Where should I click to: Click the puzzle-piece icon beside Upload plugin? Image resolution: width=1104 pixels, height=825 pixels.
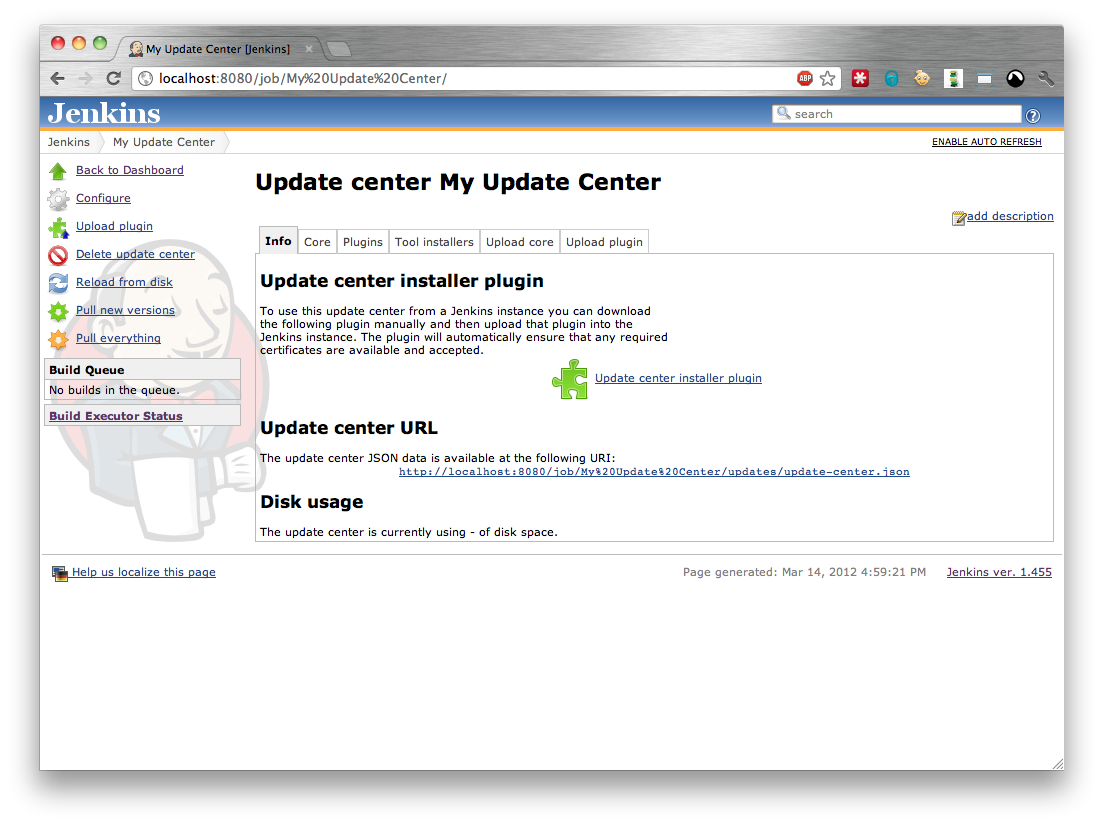[58, 227]
